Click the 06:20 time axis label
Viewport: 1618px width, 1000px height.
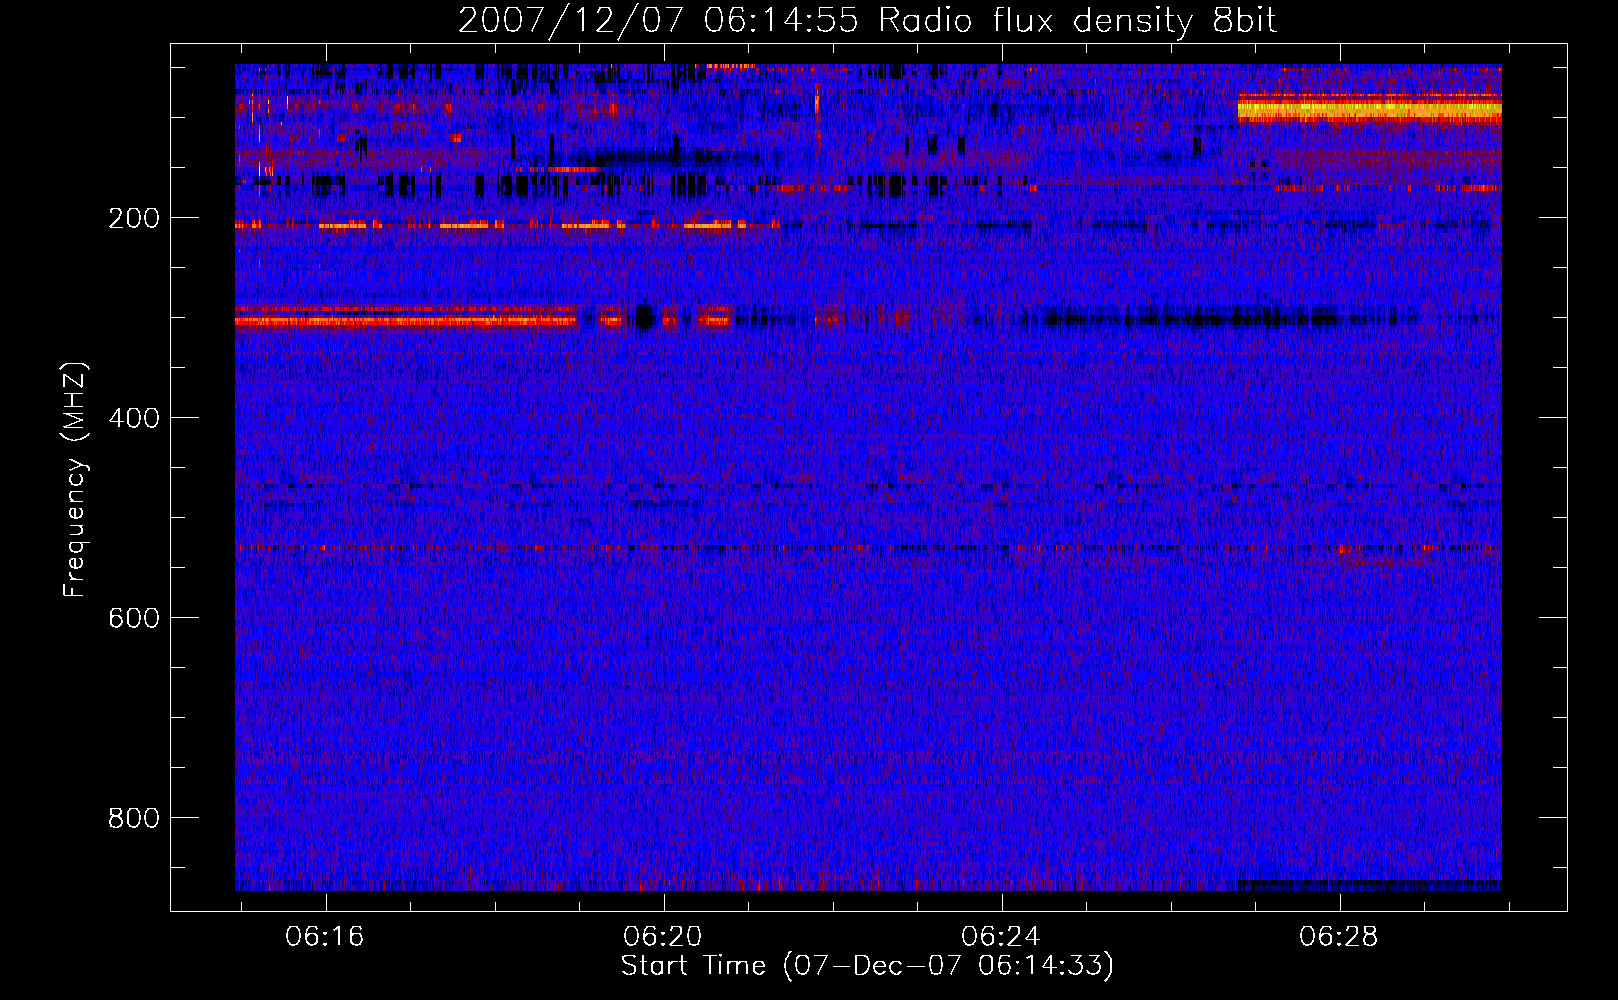pos(663,937)
